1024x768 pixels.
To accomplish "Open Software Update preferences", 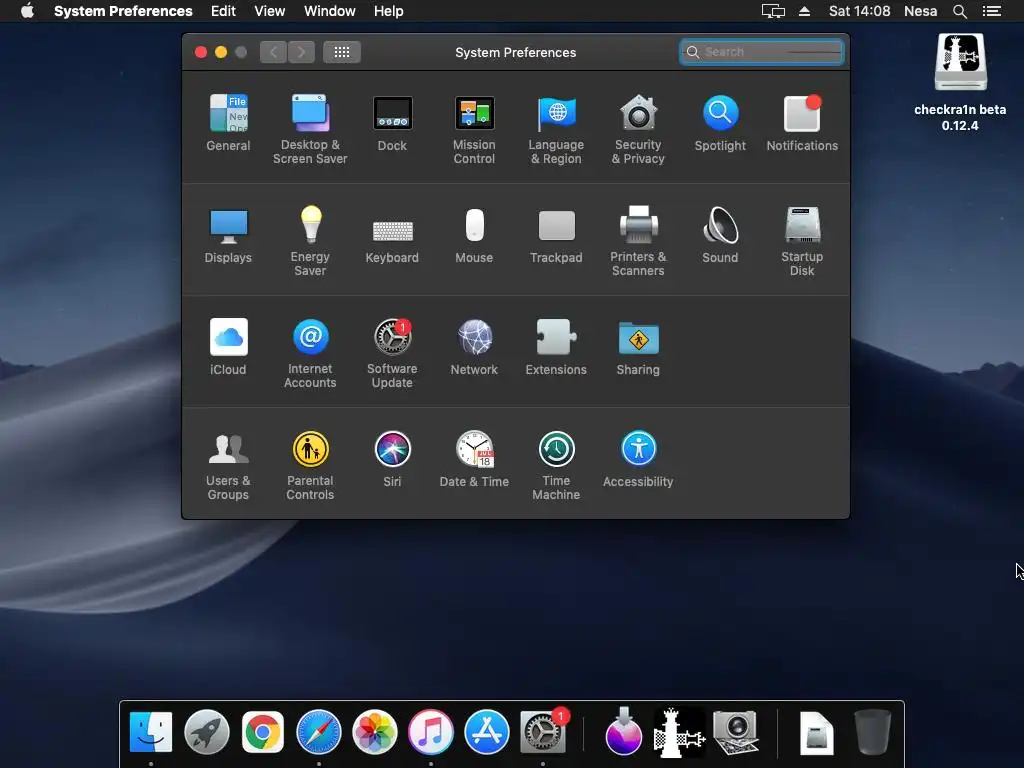I will click(x=392, y=354).
